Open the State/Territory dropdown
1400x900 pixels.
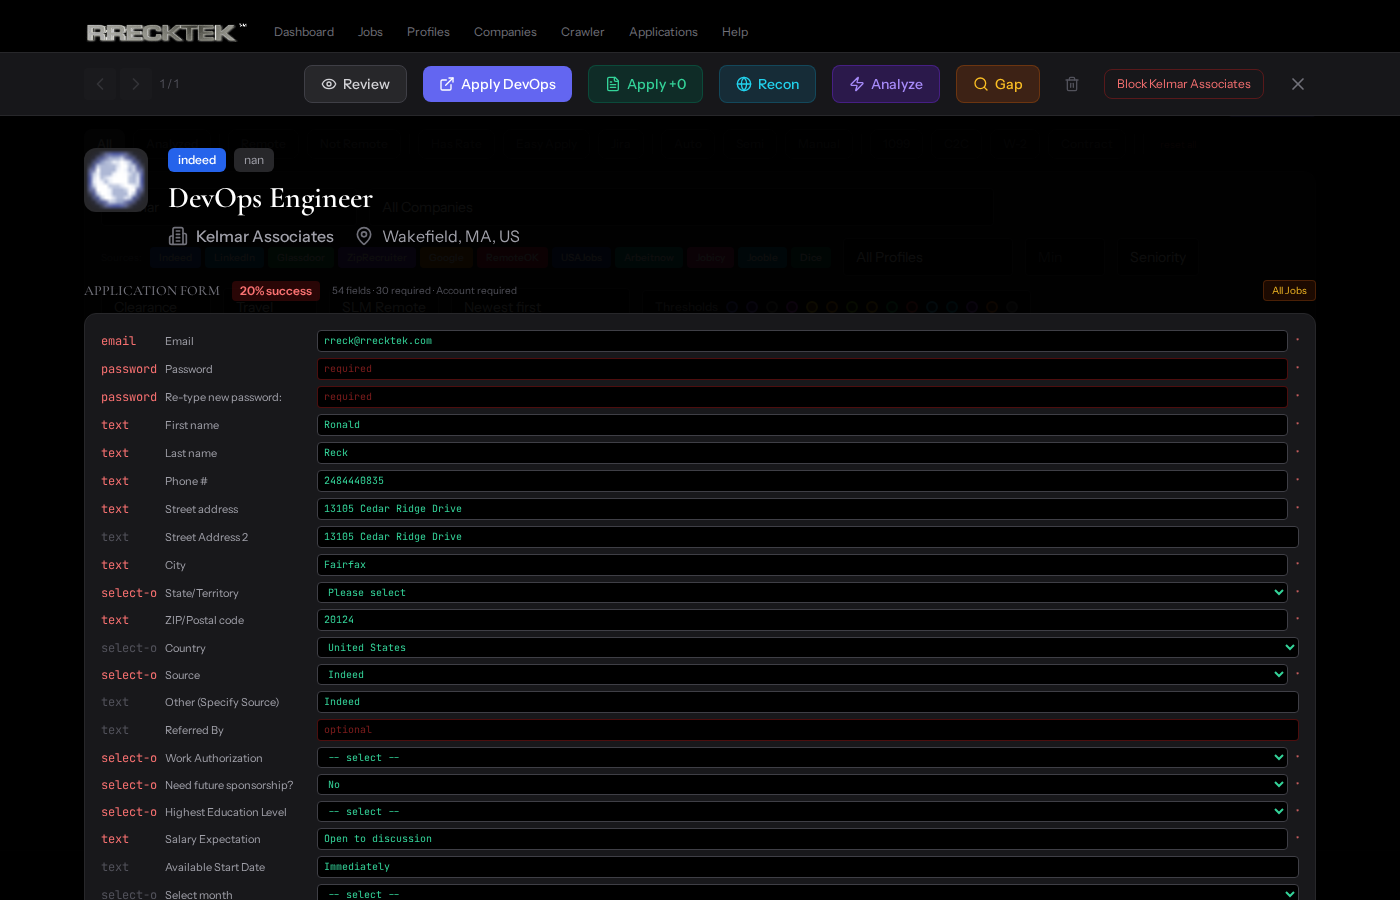click(x=802, y=593)
